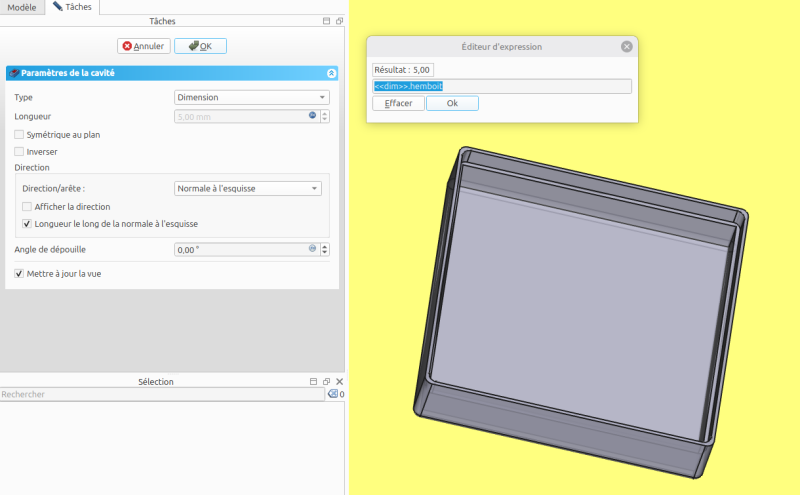Close the Éditeur d'expression dialog
The width and height of the screenshot is (800, 495).
click(x=626, y=46)
